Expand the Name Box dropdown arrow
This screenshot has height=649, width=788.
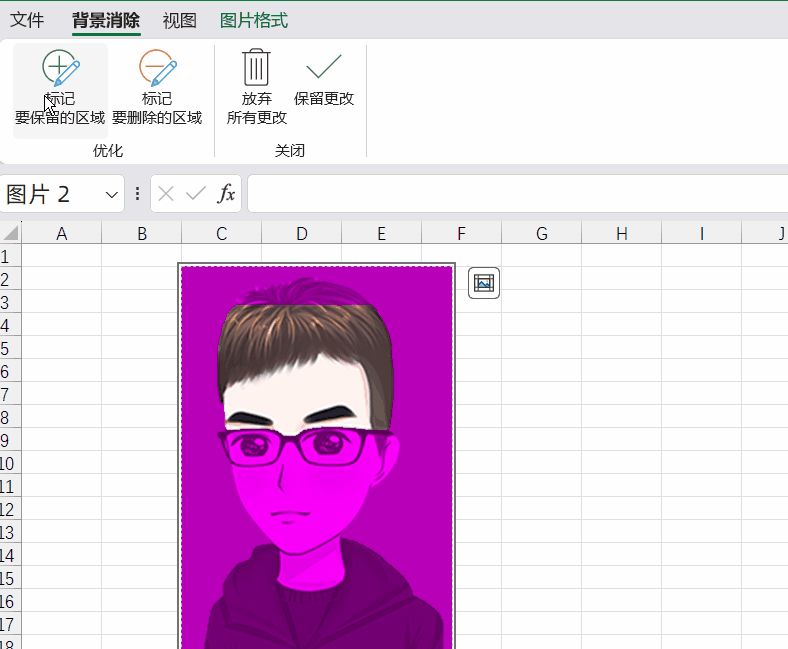pos(111,195)
